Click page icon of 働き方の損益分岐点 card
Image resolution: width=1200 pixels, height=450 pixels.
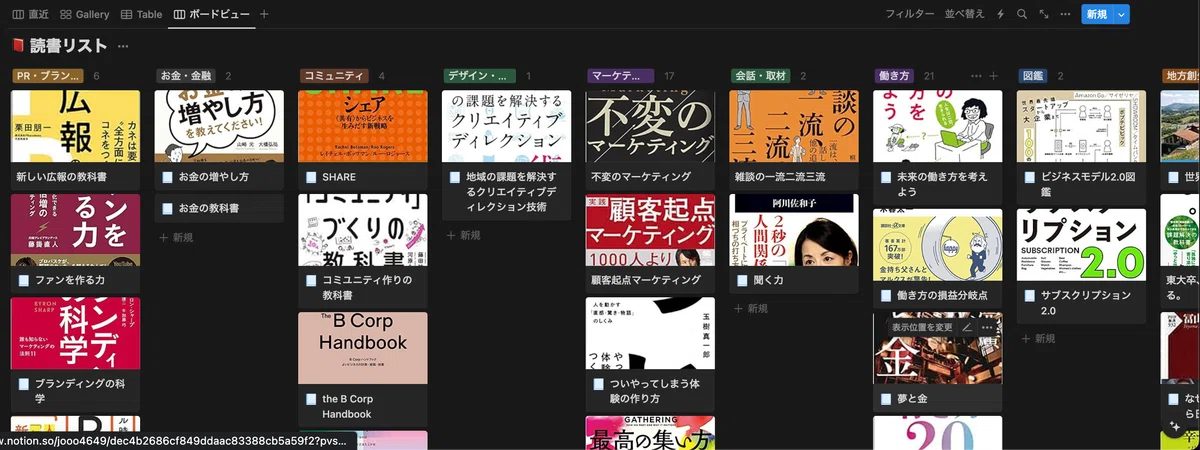pos(887,296)
